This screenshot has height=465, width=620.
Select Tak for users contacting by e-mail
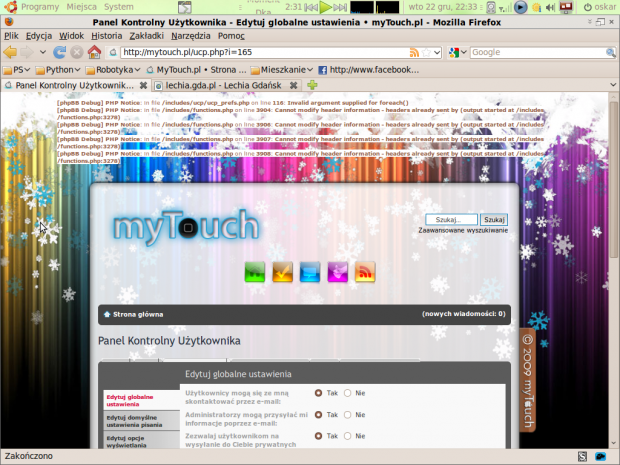point(318,393)
